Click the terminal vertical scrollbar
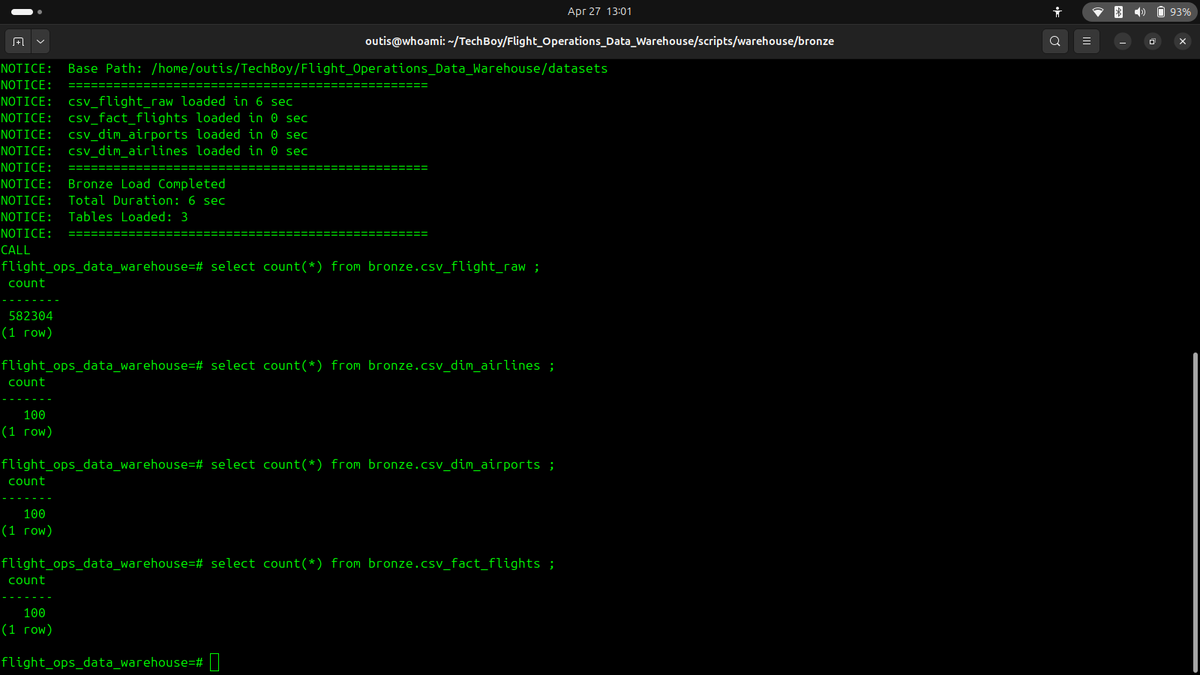The height and width of the screenshot is (675, 1200). tap(1195, 510)
